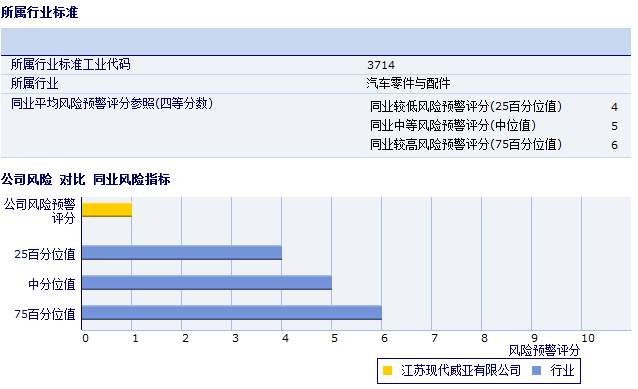Click the 风险预警评分 axis title
Image resolution: width=638 pixels, height=389 pixels.
point(544,350)
